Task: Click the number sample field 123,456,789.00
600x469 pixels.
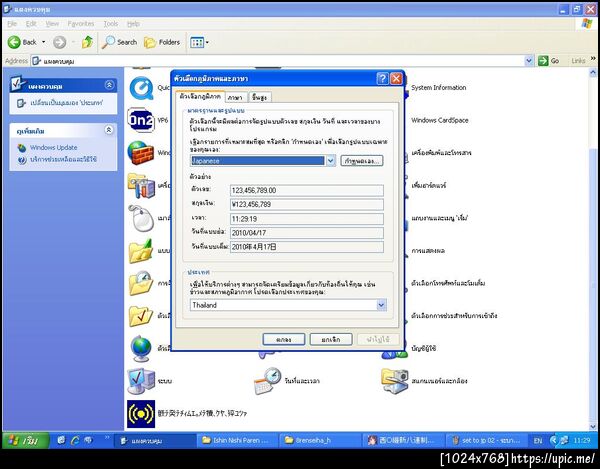Action: coord(307,190)
